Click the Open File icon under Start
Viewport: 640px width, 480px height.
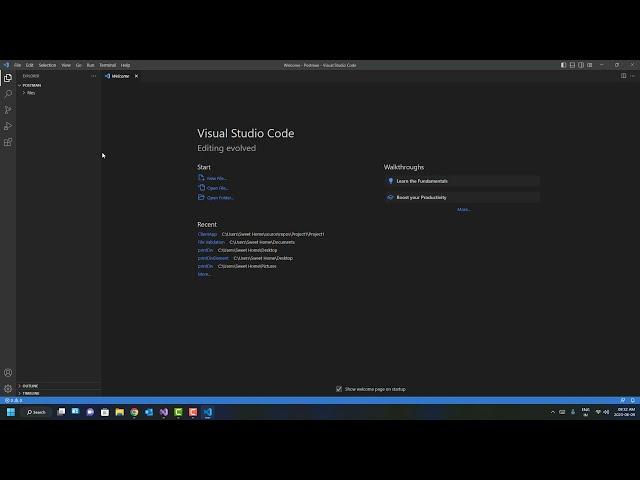point(201,187)
